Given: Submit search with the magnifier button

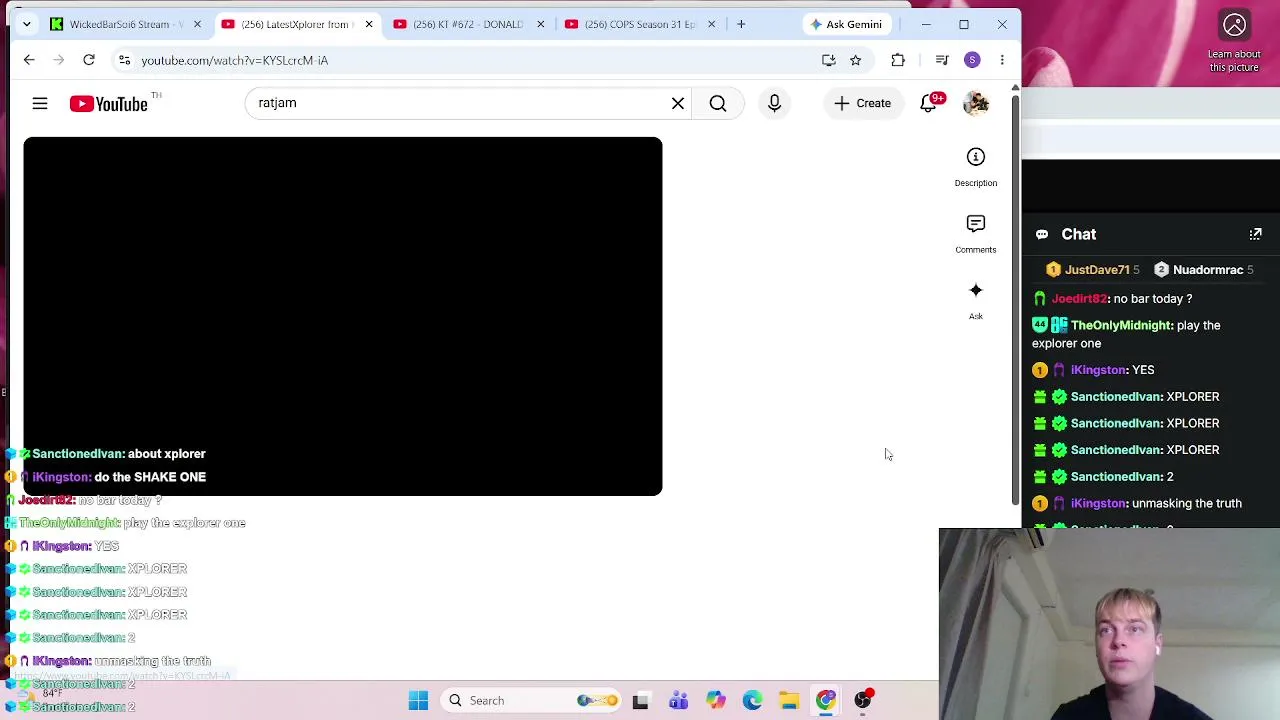Looking at the screenshot, I should pos(718,103).
